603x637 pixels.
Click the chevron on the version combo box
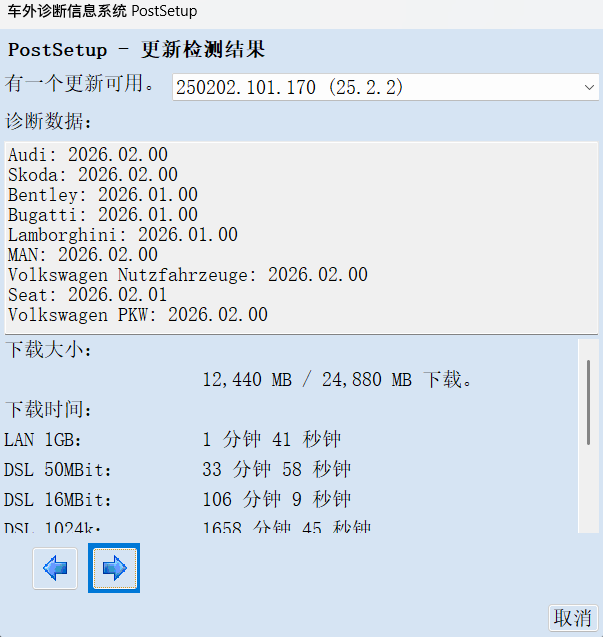pos(588,88)
